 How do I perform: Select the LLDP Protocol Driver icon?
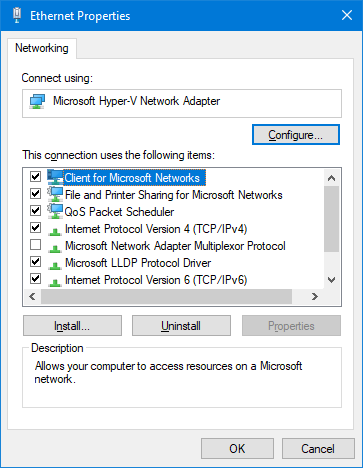click(x=55, y=265)
